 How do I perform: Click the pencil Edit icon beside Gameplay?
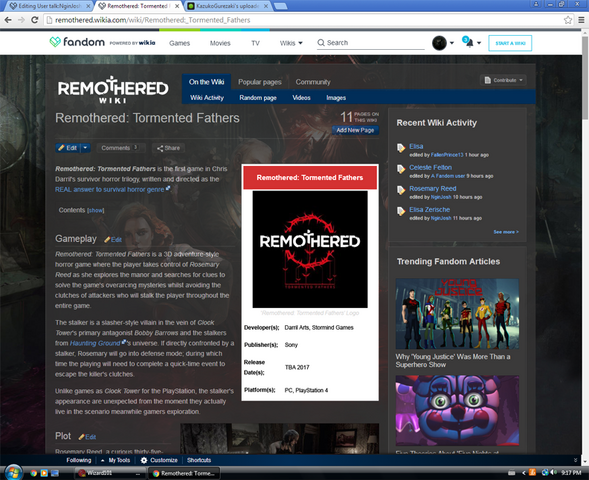107,240
